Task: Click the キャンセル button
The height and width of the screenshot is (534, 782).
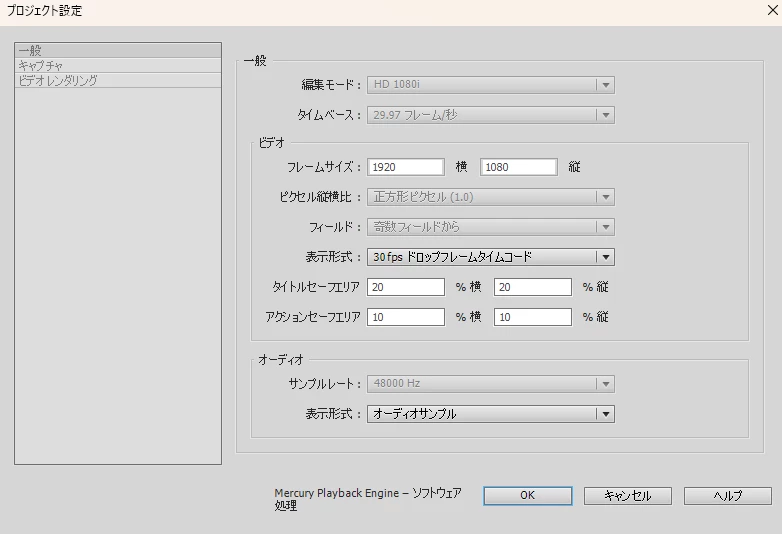Action: (628, 496)
